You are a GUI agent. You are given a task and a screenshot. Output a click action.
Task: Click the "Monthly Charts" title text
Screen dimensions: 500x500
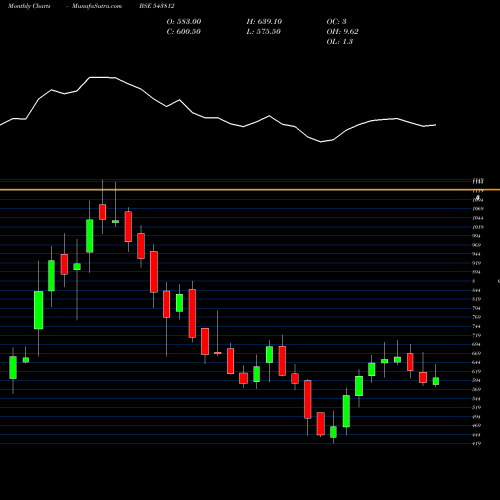[x=29, y=6]
